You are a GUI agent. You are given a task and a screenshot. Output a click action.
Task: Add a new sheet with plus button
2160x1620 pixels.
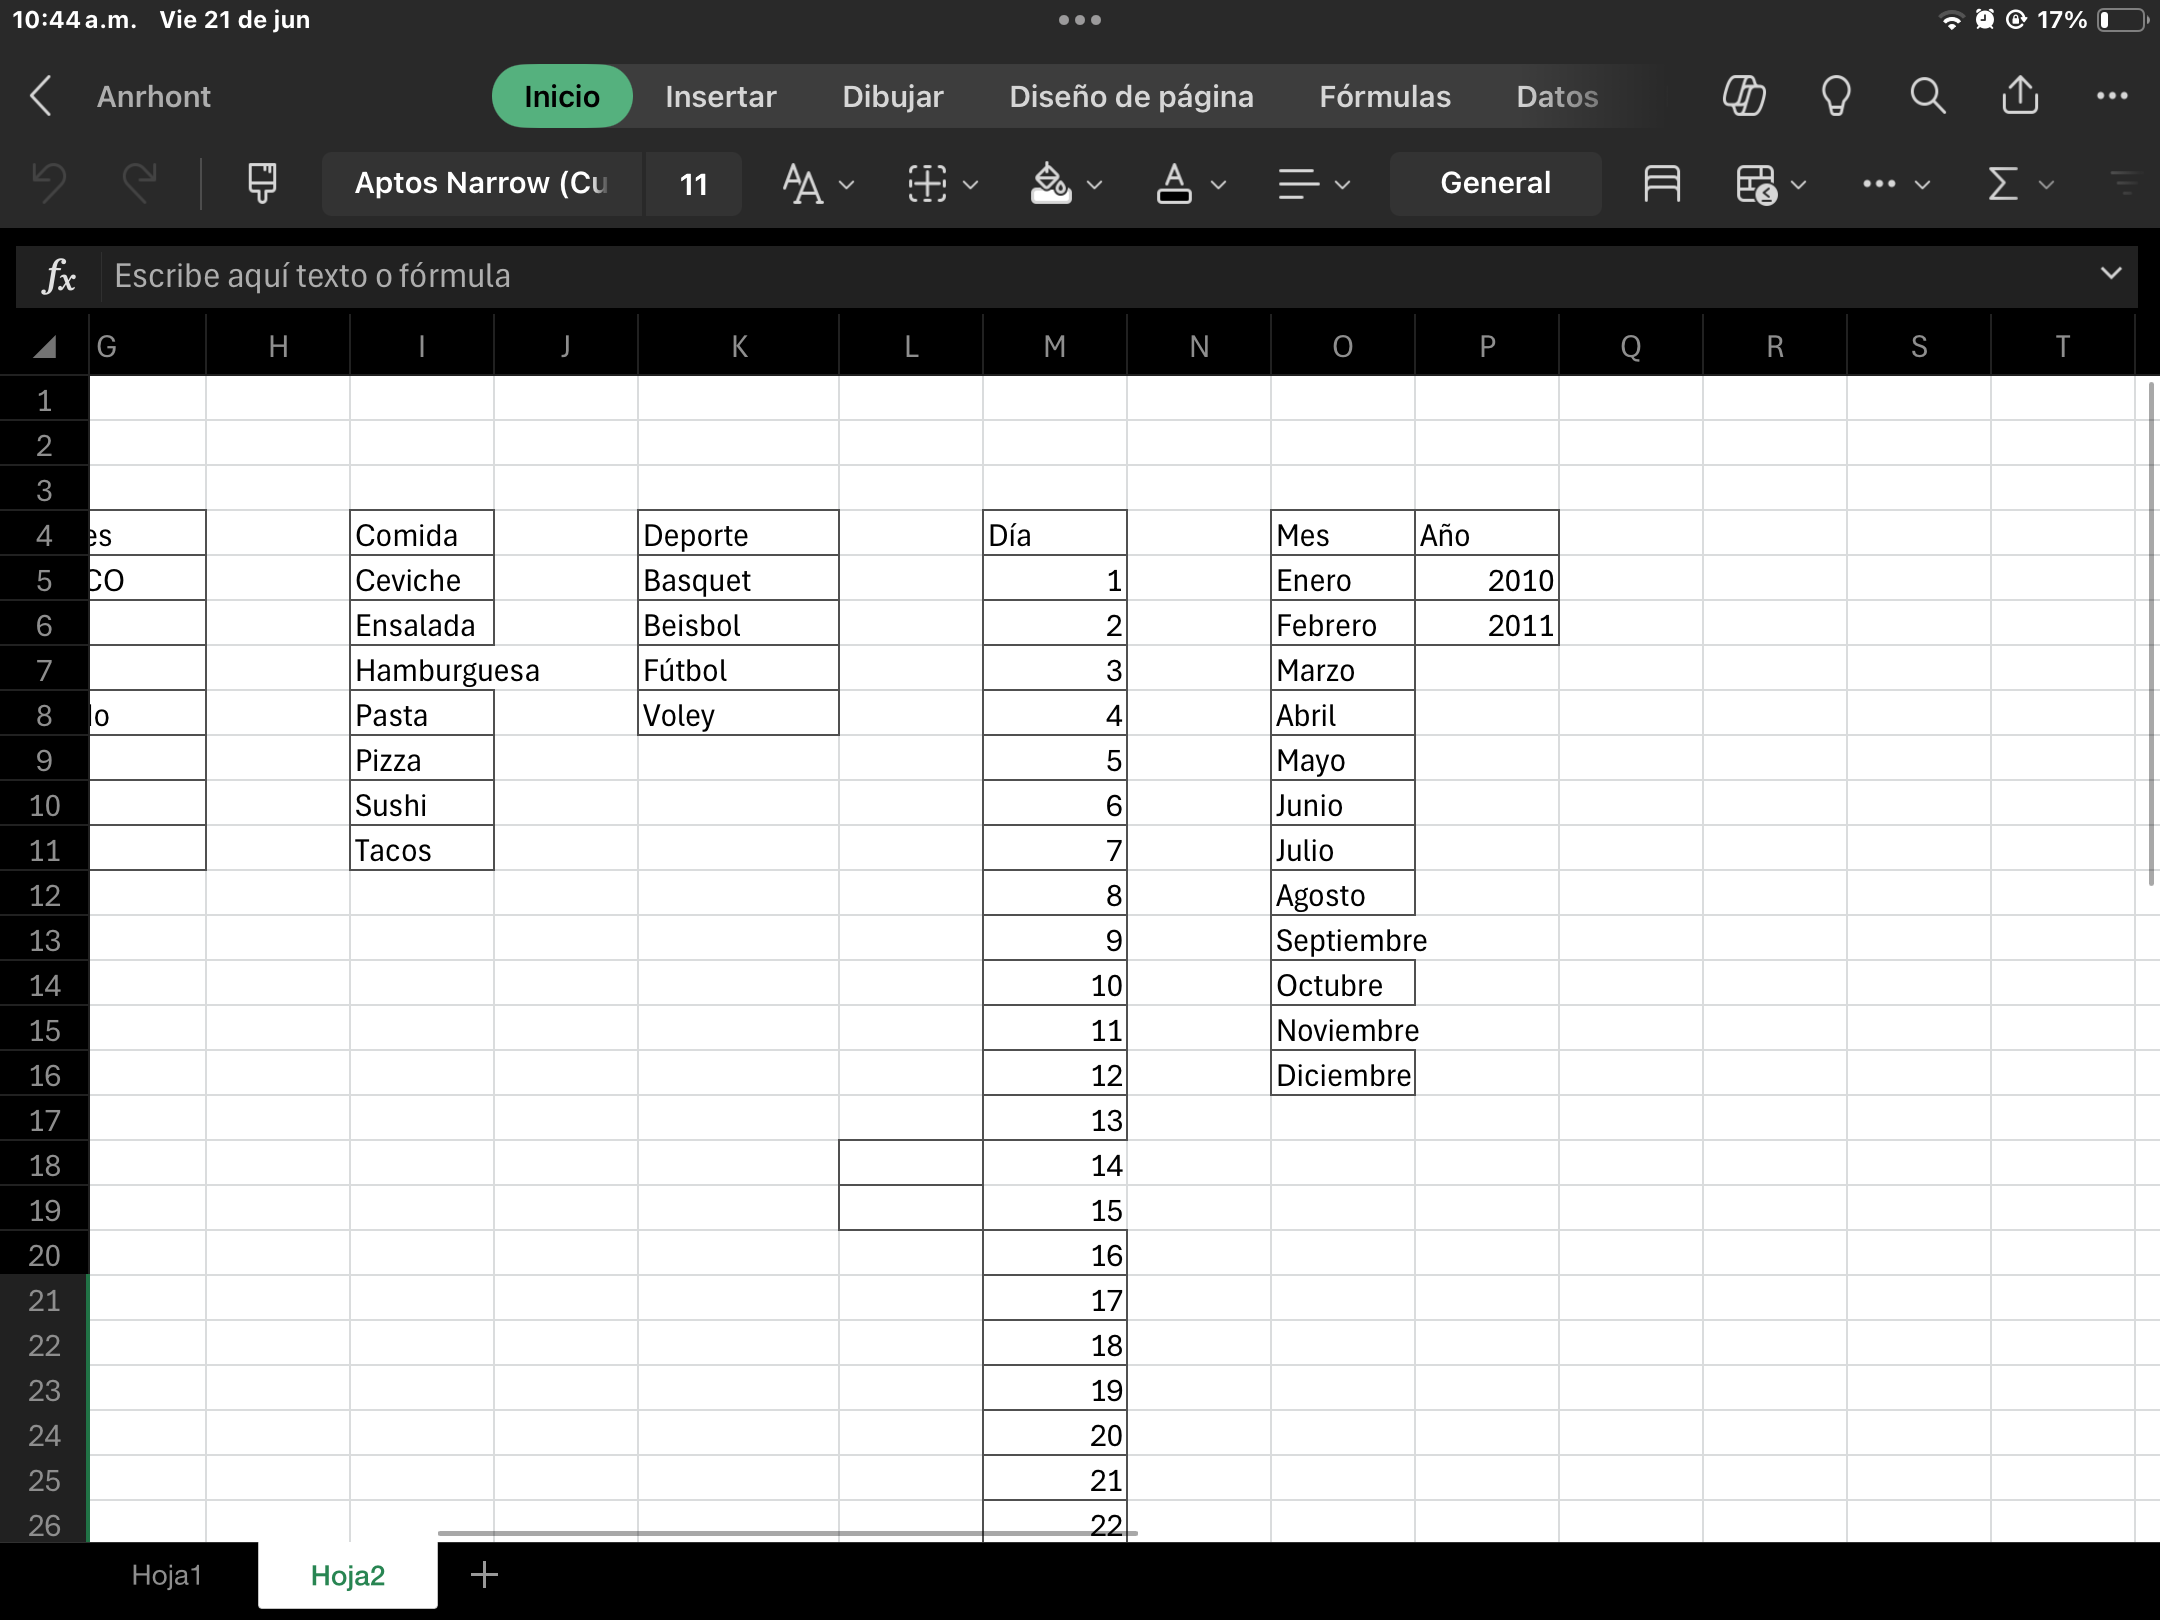484,1575
